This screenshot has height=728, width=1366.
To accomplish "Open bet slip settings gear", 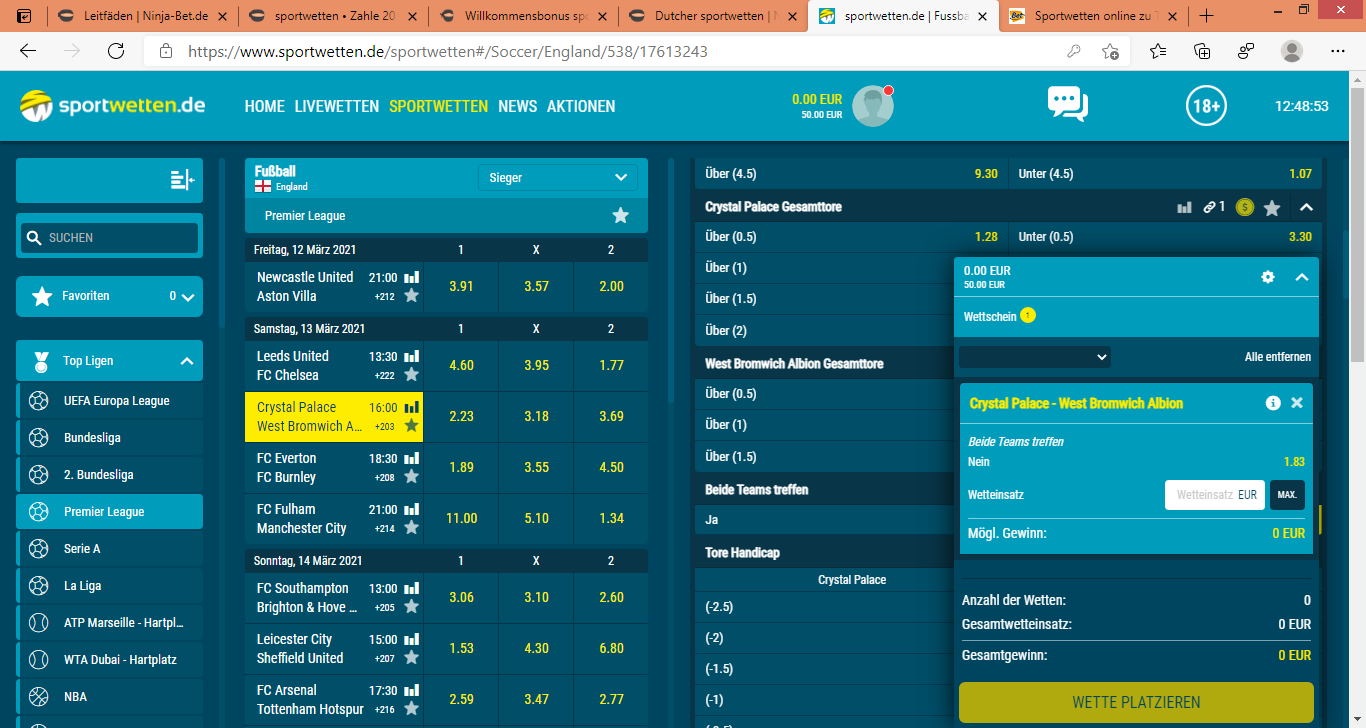I will 1268,277.
